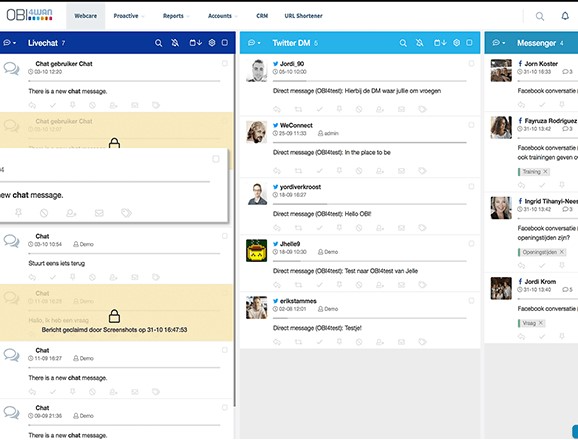Check the erikstammes message checkbox
This screenshot has height=440, width=578.
(x=471, y=301)
